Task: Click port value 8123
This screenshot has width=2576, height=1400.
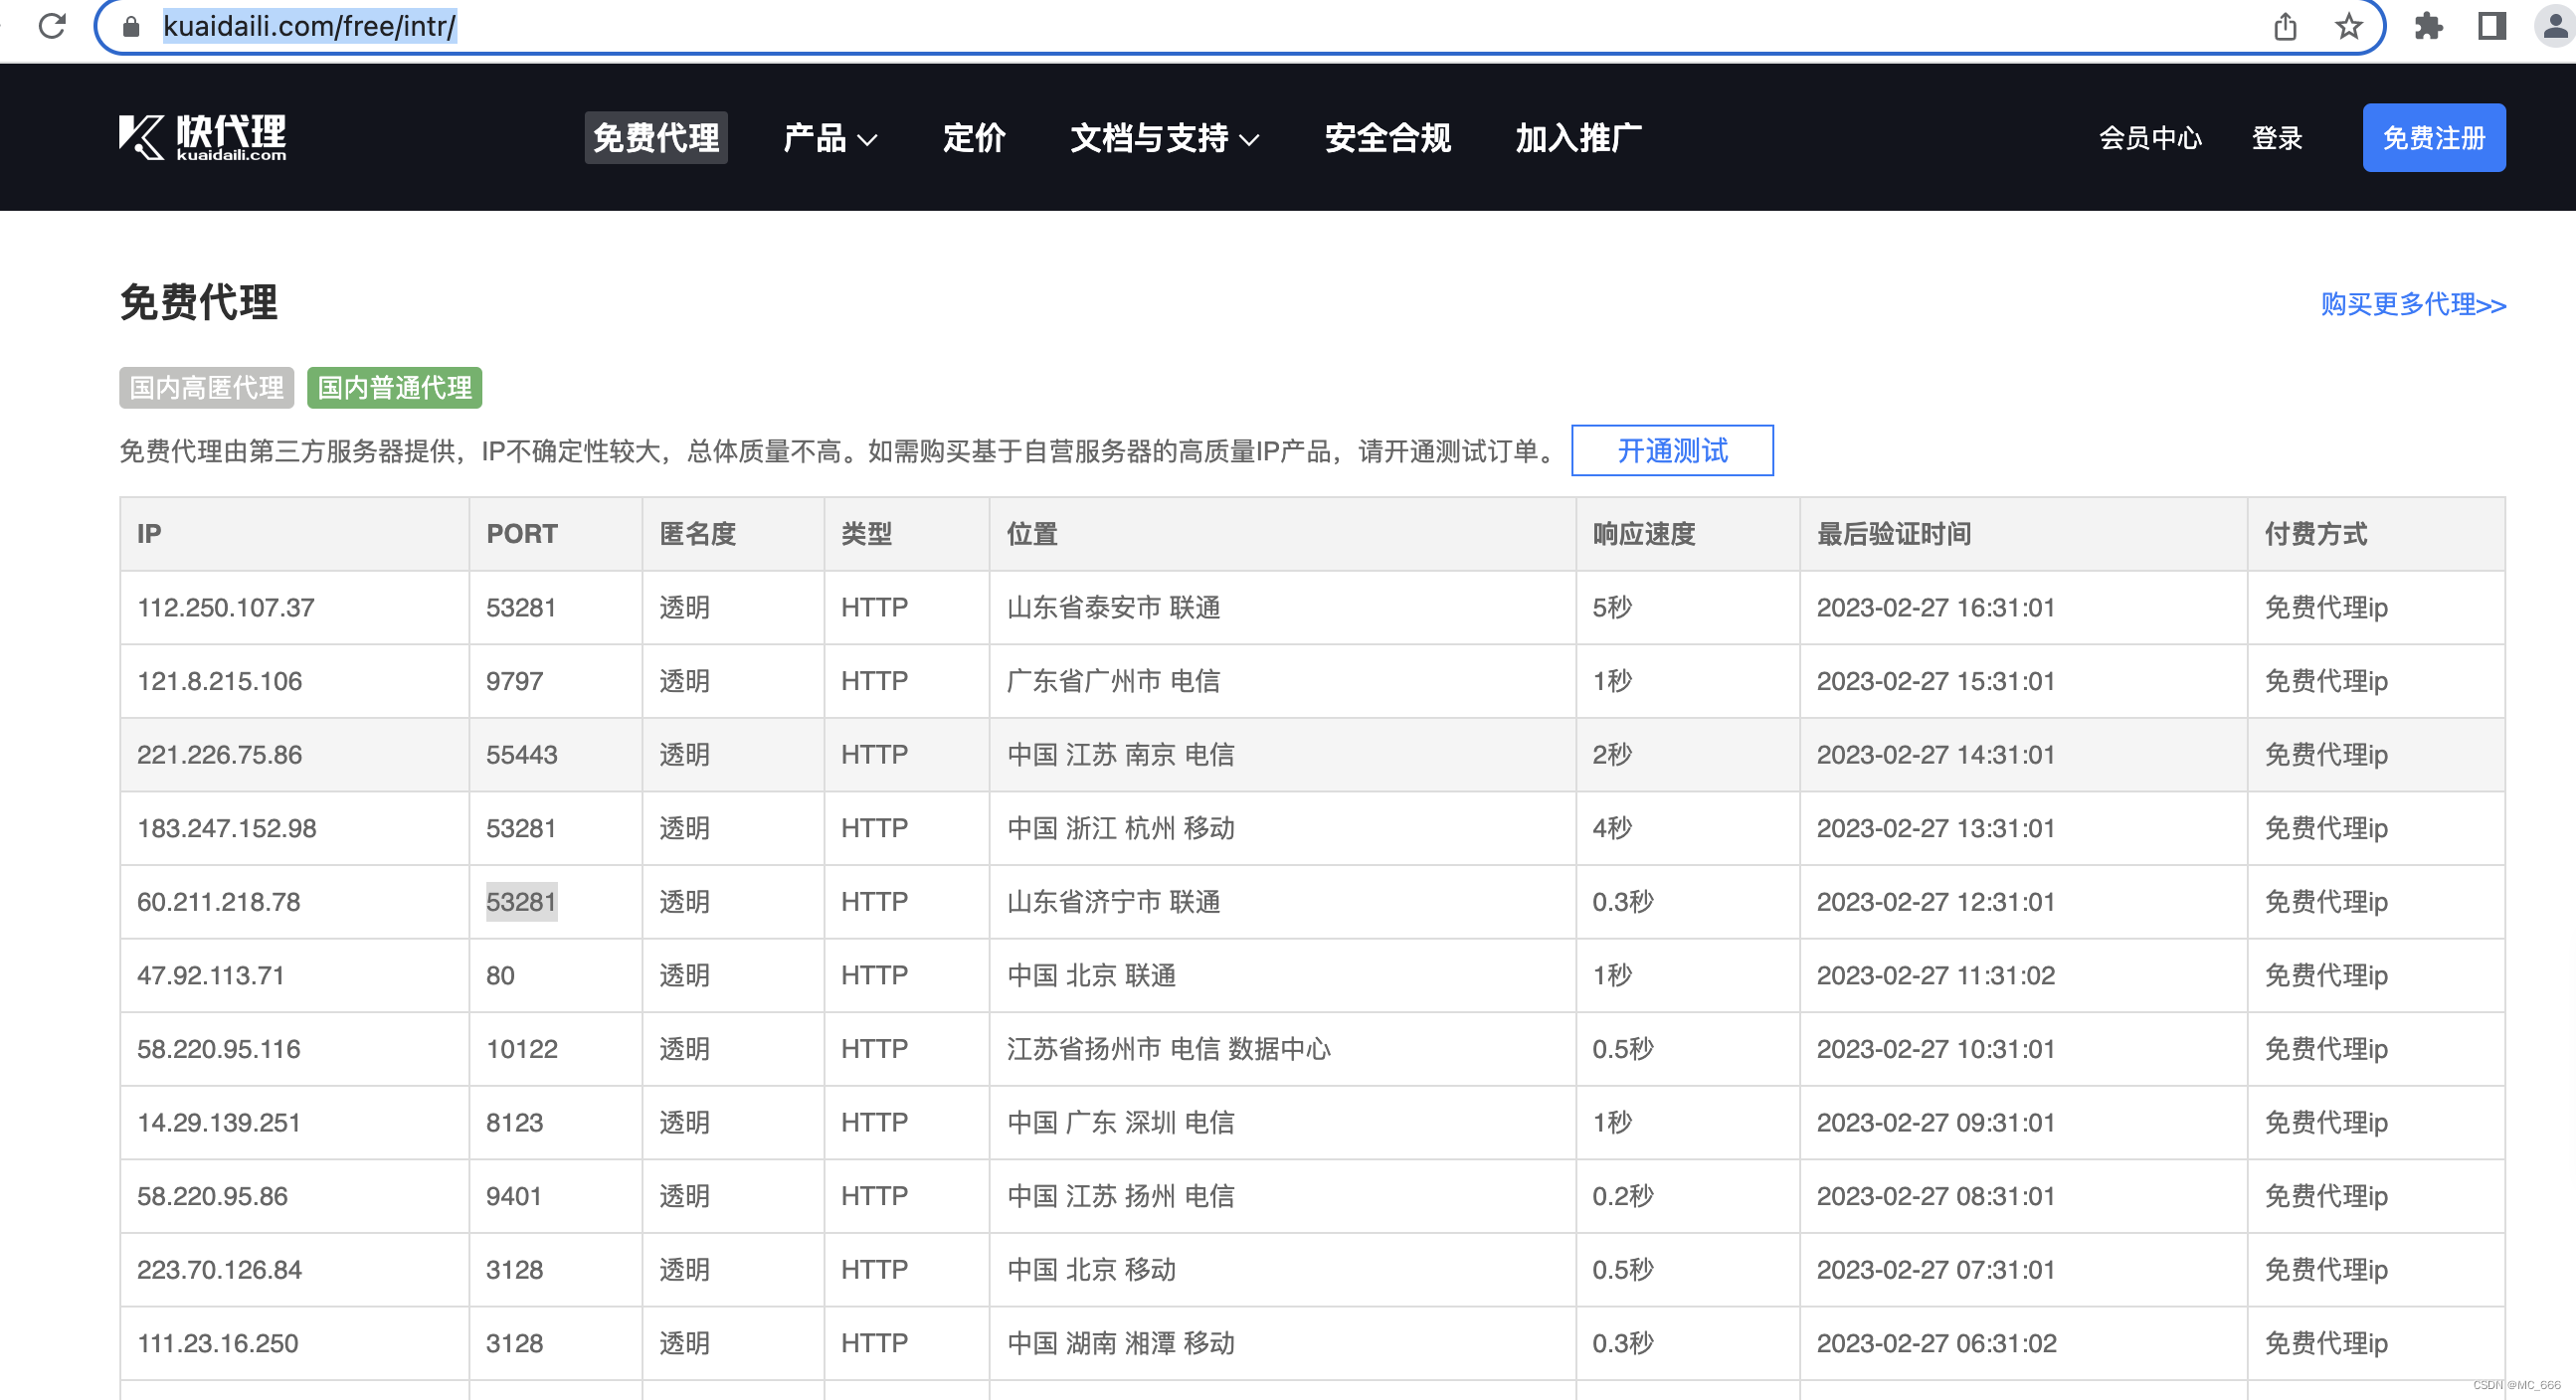Action: coord(514,1123)
